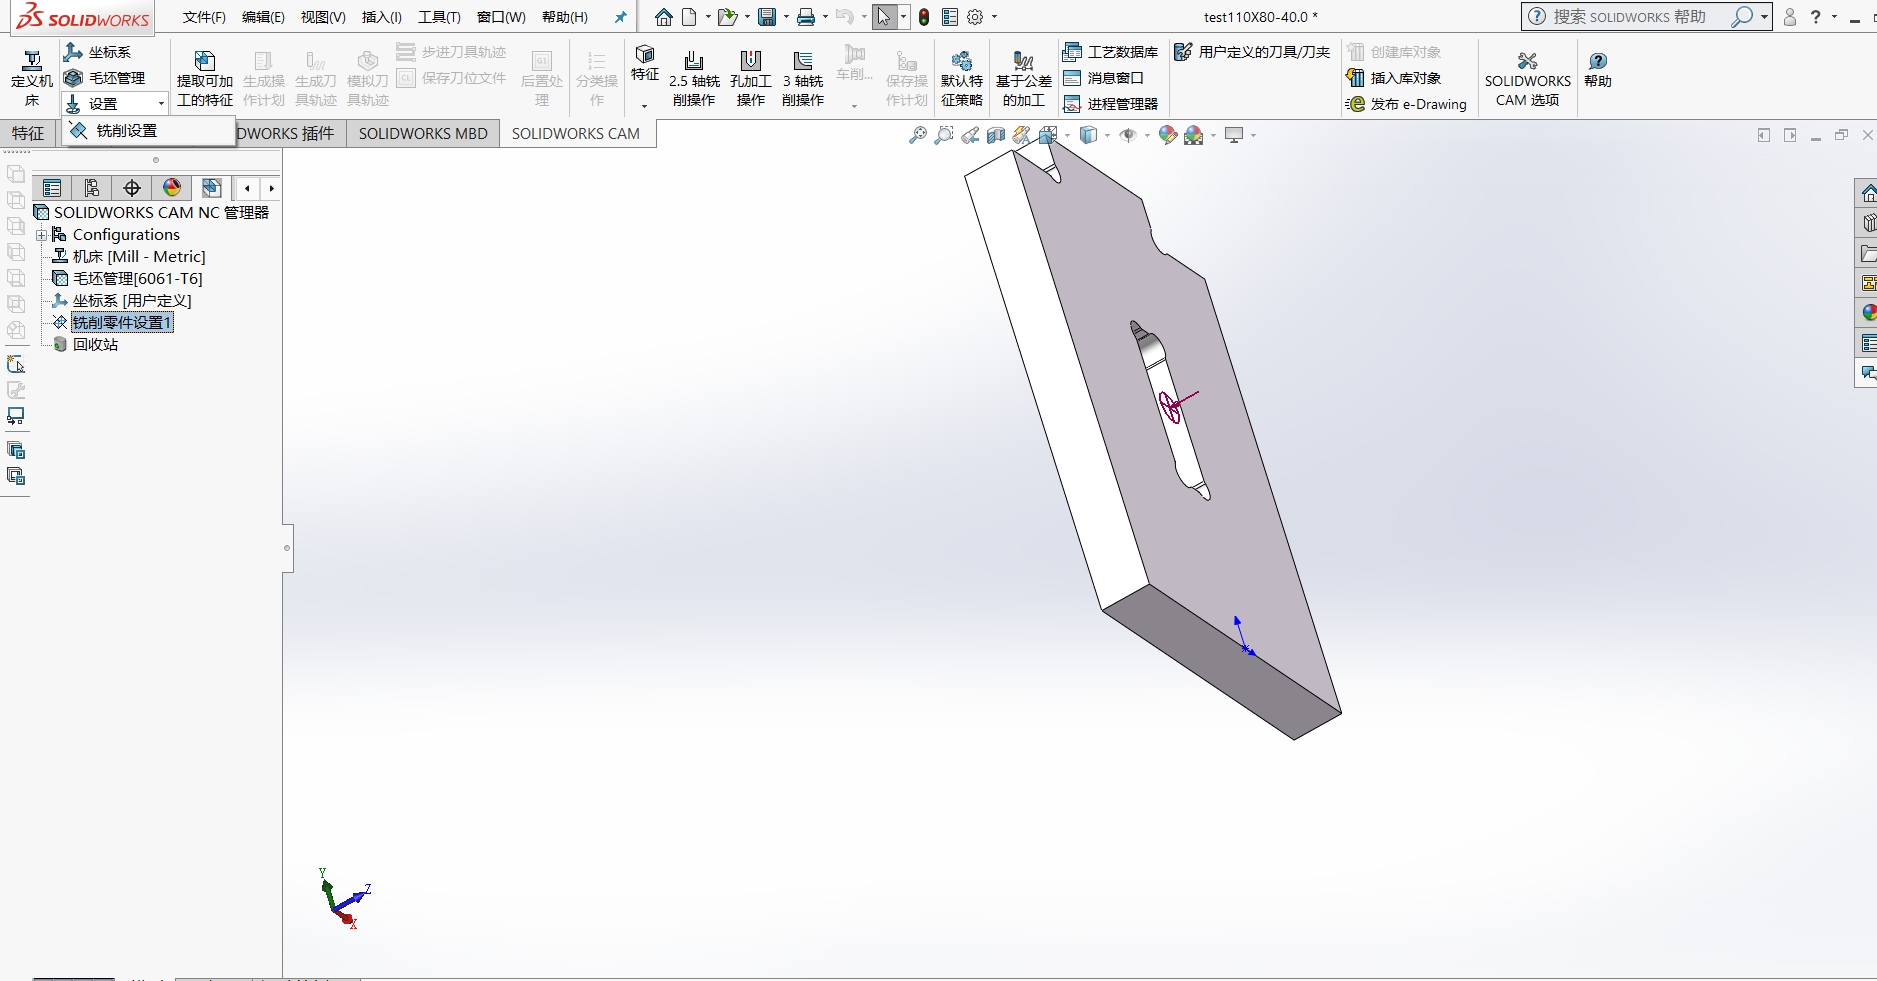Click the rebuild traffic light icon
Screen dimensions: 1877x981
coord(924,17)
